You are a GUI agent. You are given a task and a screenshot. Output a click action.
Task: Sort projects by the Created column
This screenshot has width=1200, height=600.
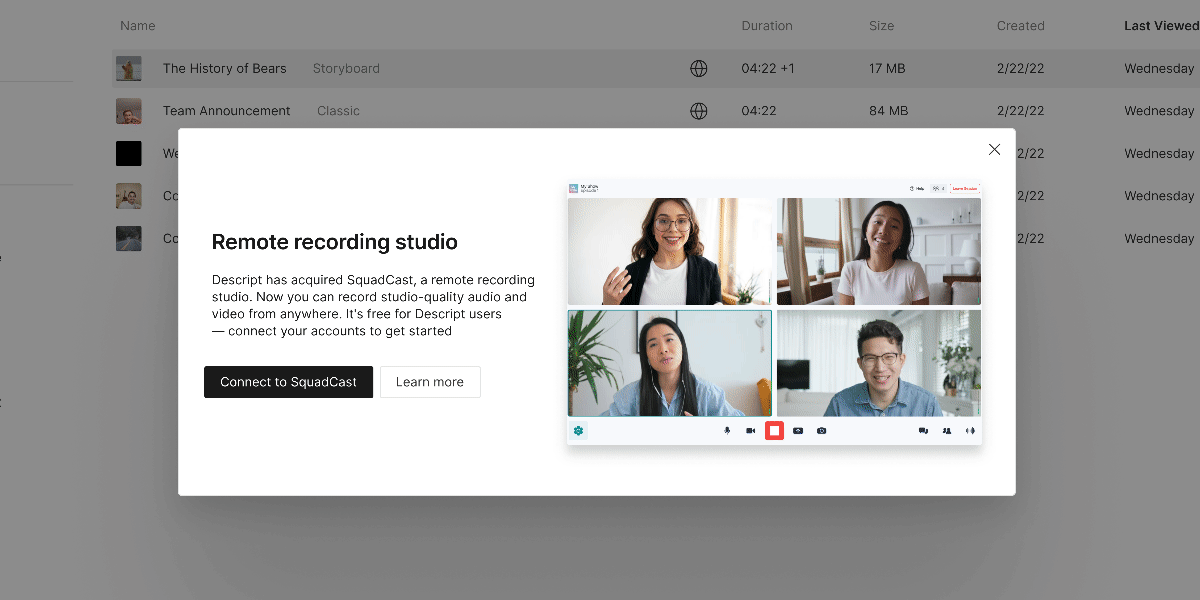click(x=1020, y=26)
